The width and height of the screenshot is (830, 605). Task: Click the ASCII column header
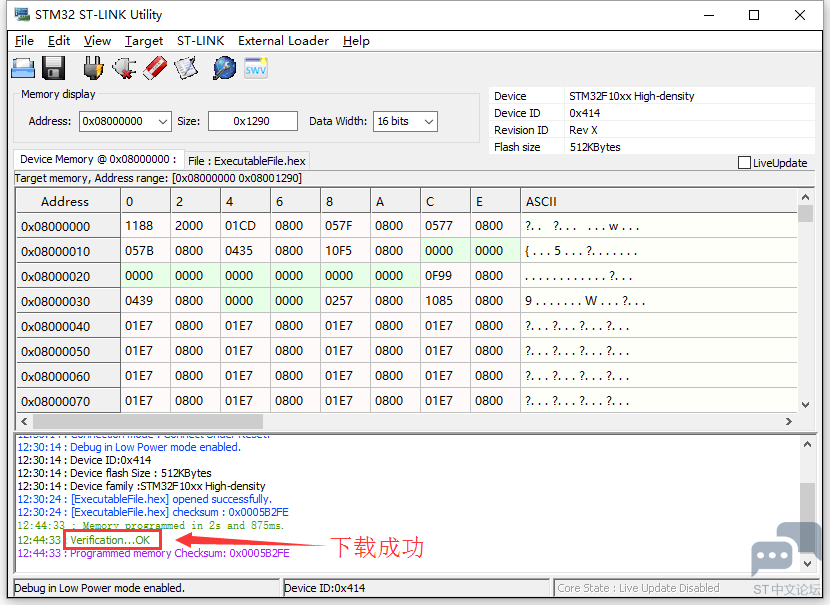[x=658, y=202]
